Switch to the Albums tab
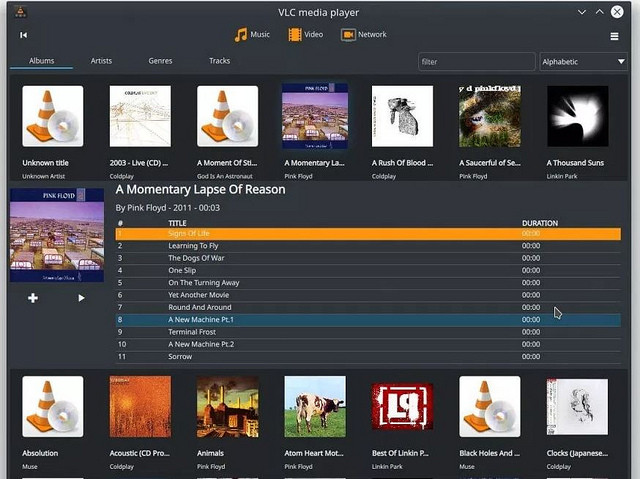The height and width of the screenshot is (479, 640). [x=42, y=61]
